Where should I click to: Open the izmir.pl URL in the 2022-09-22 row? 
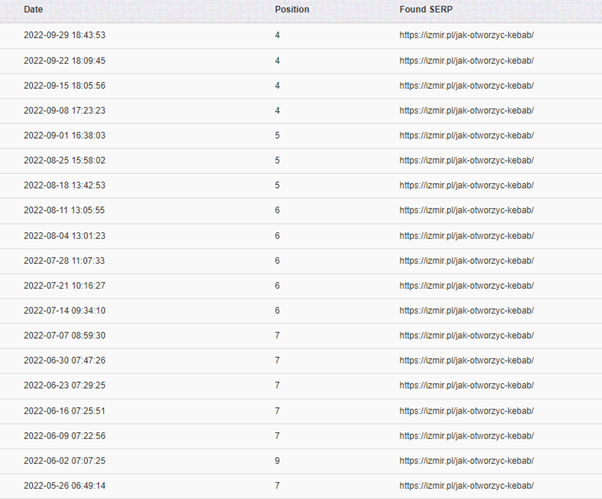(x=466, y=61)
